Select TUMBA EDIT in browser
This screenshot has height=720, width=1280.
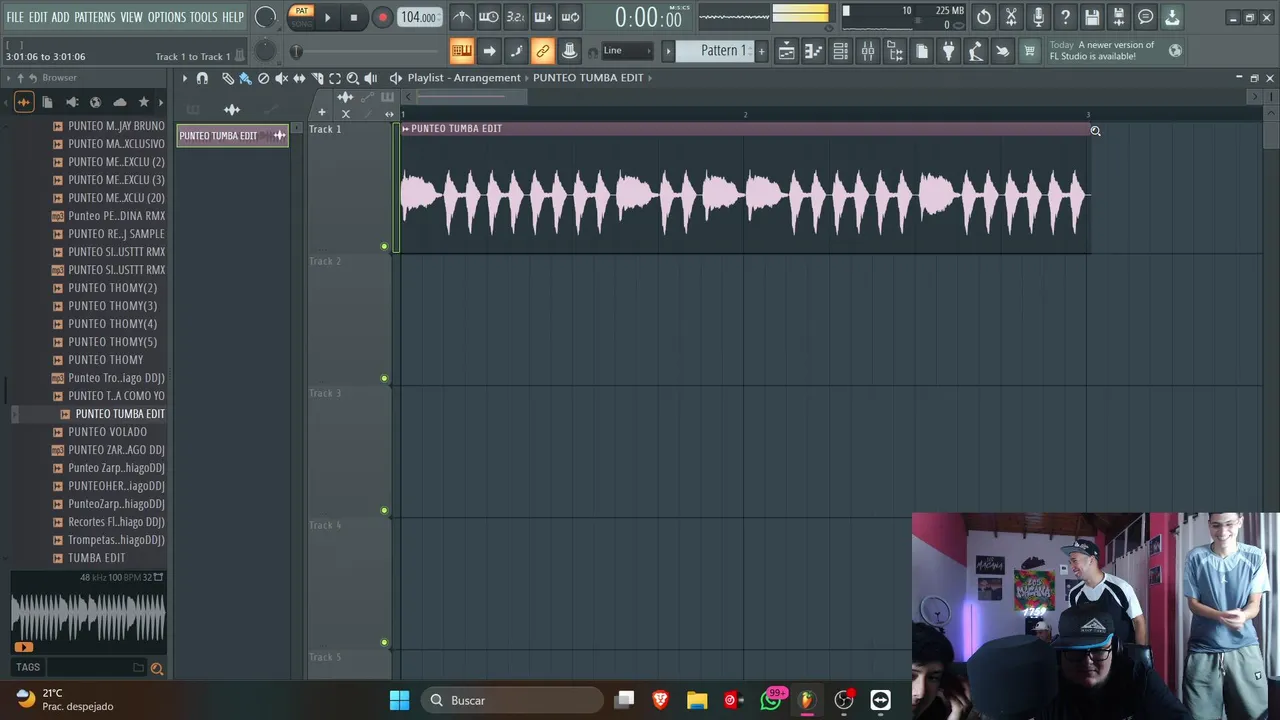click(96, 558)
